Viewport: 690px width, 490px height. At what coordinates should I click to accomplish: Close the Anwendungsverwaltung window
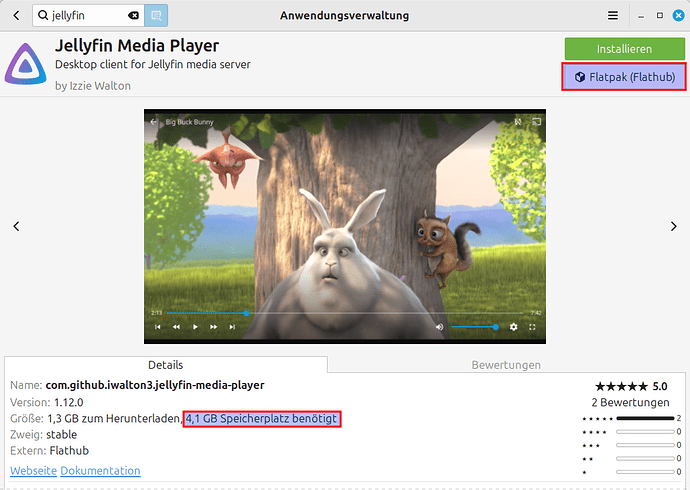pos(679,15)
